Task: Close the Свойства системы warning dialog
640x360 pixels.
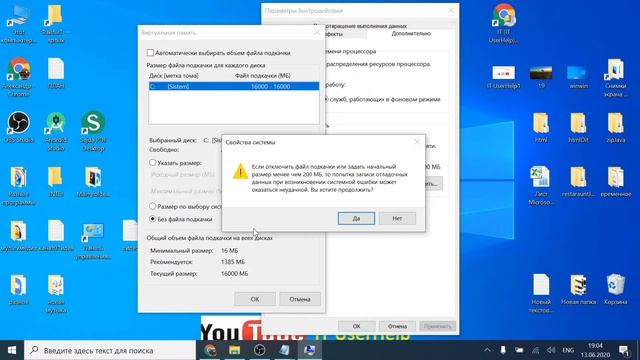Action: click(x=417, y=142)
